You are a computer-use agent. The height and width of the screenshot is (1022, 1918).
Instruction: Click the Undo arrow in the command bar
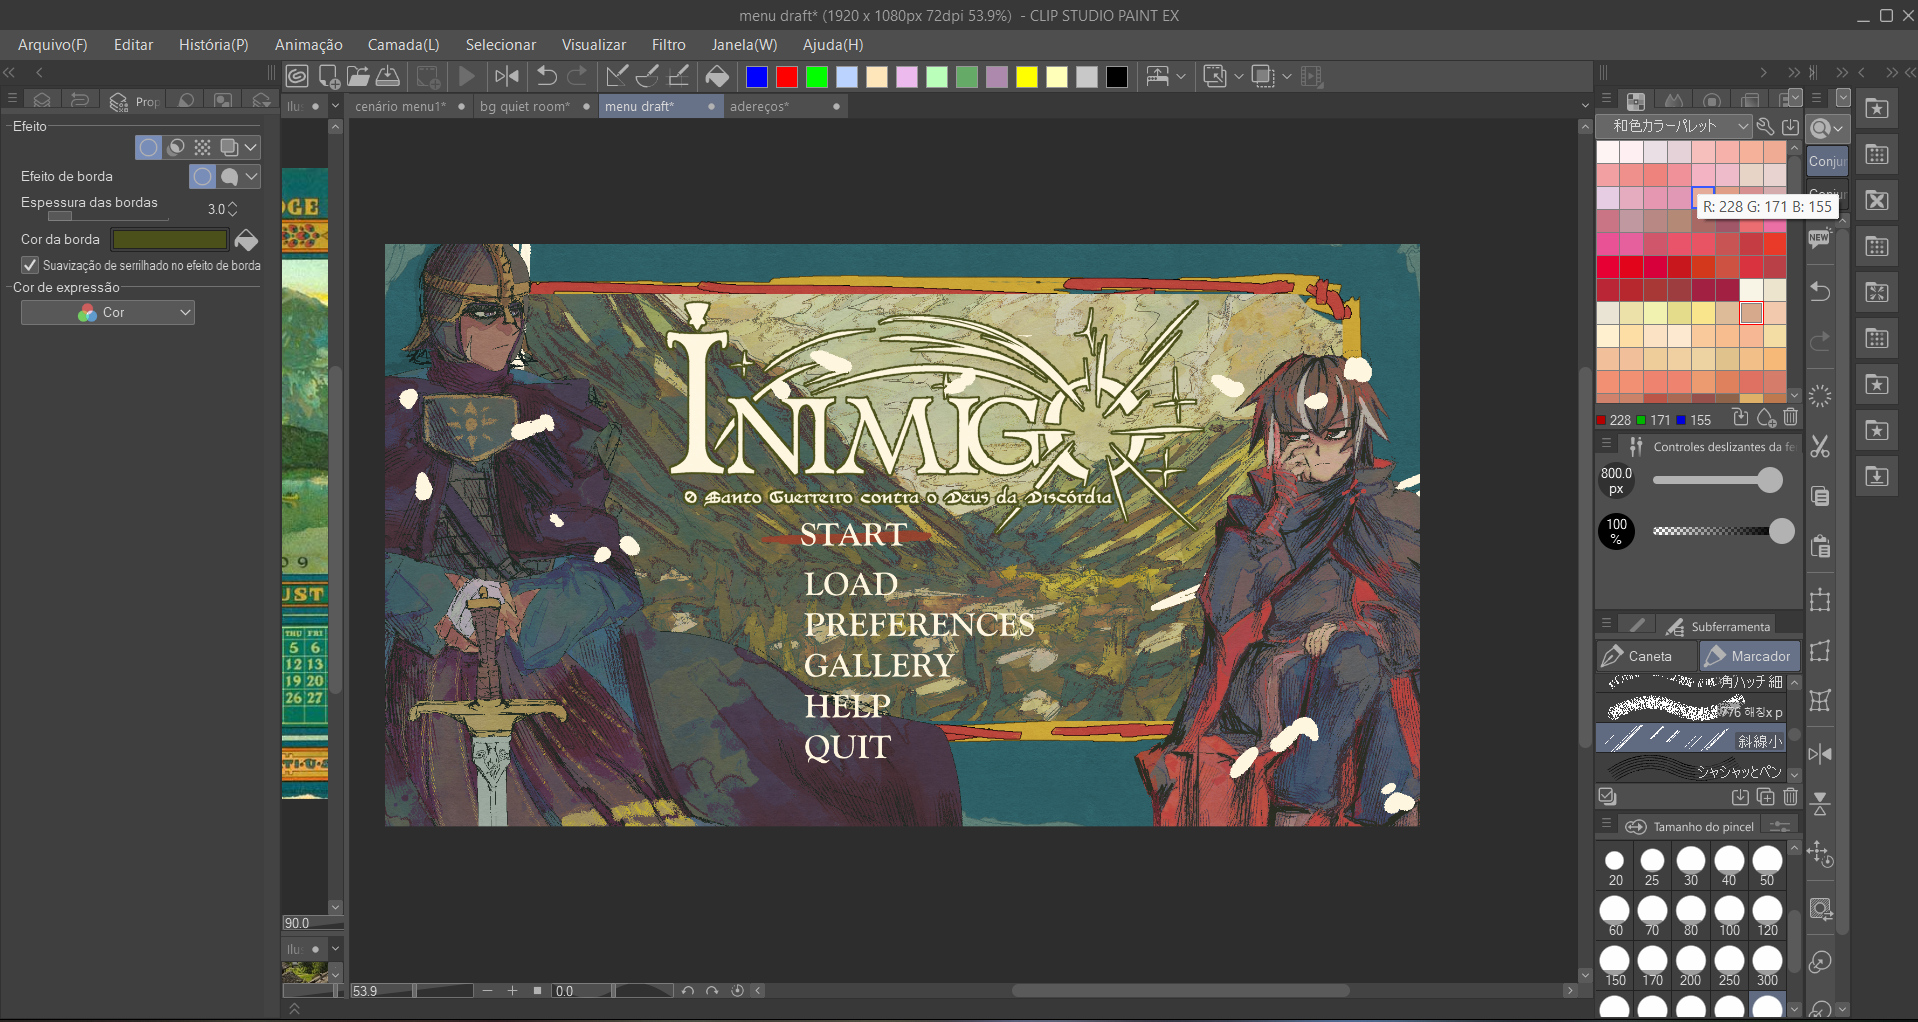point(546,76)
